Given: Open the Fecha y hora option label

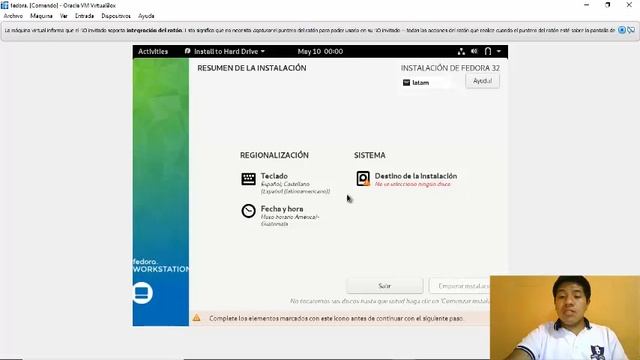Looking at the screenshot, I should 282,209.
